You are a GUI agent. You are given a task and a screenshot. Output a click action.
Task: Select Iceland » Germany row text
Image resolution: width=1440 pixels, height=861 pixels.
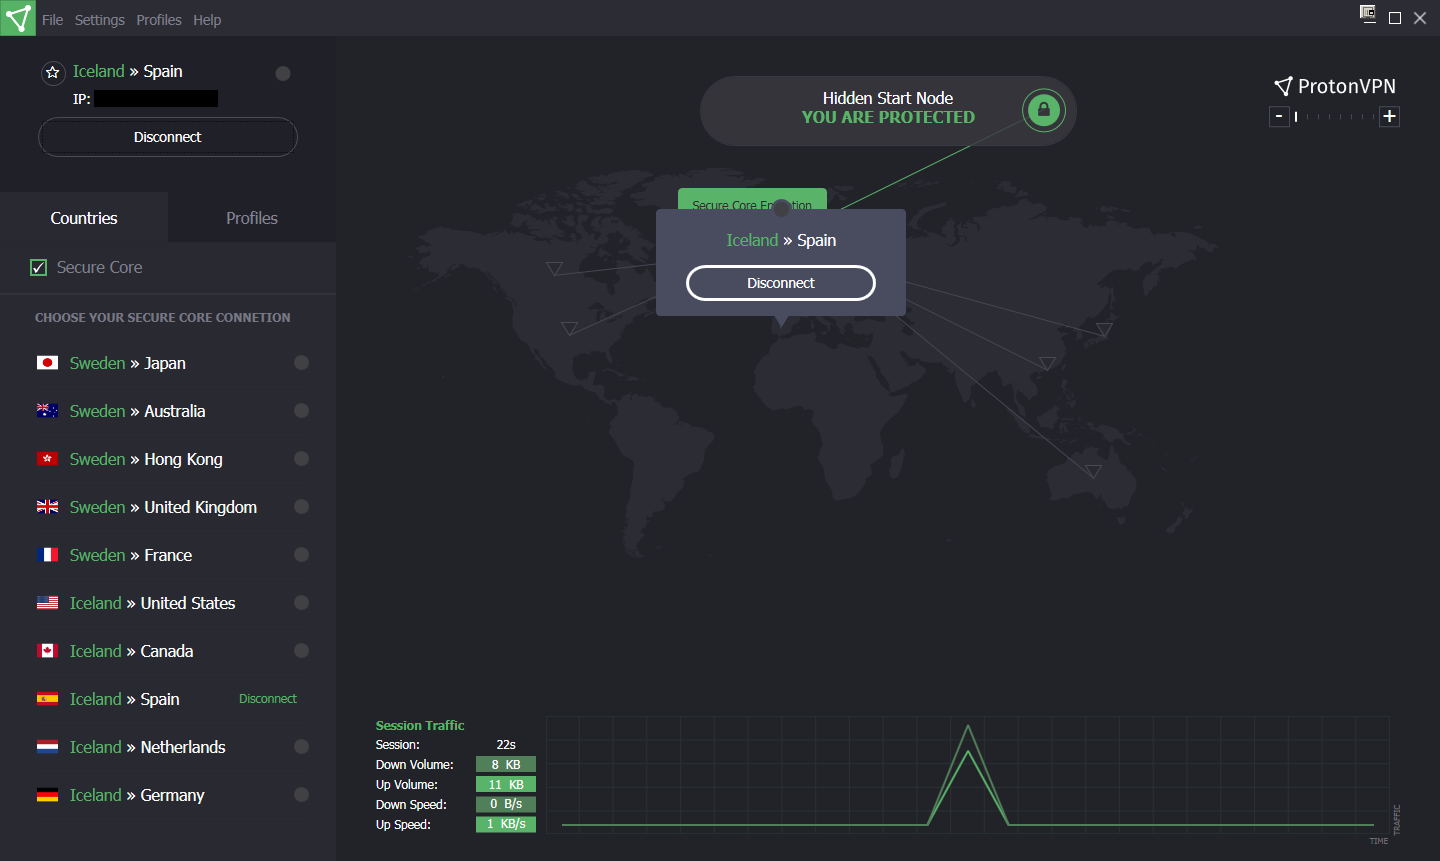137,795
